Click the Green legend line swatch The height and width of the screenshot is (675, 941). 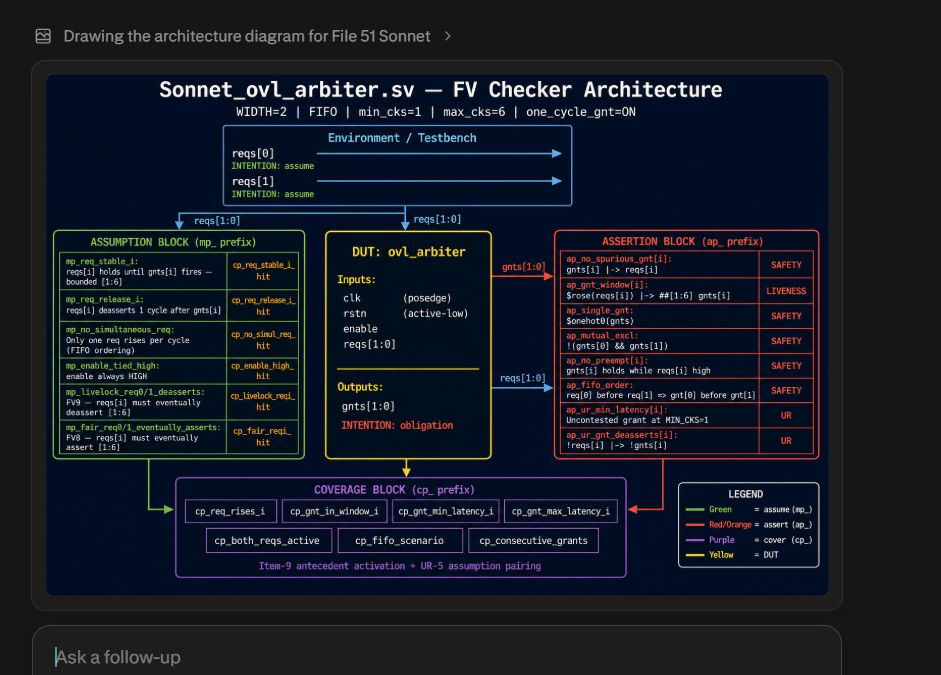pyautogui.click(x=695, y=509)
